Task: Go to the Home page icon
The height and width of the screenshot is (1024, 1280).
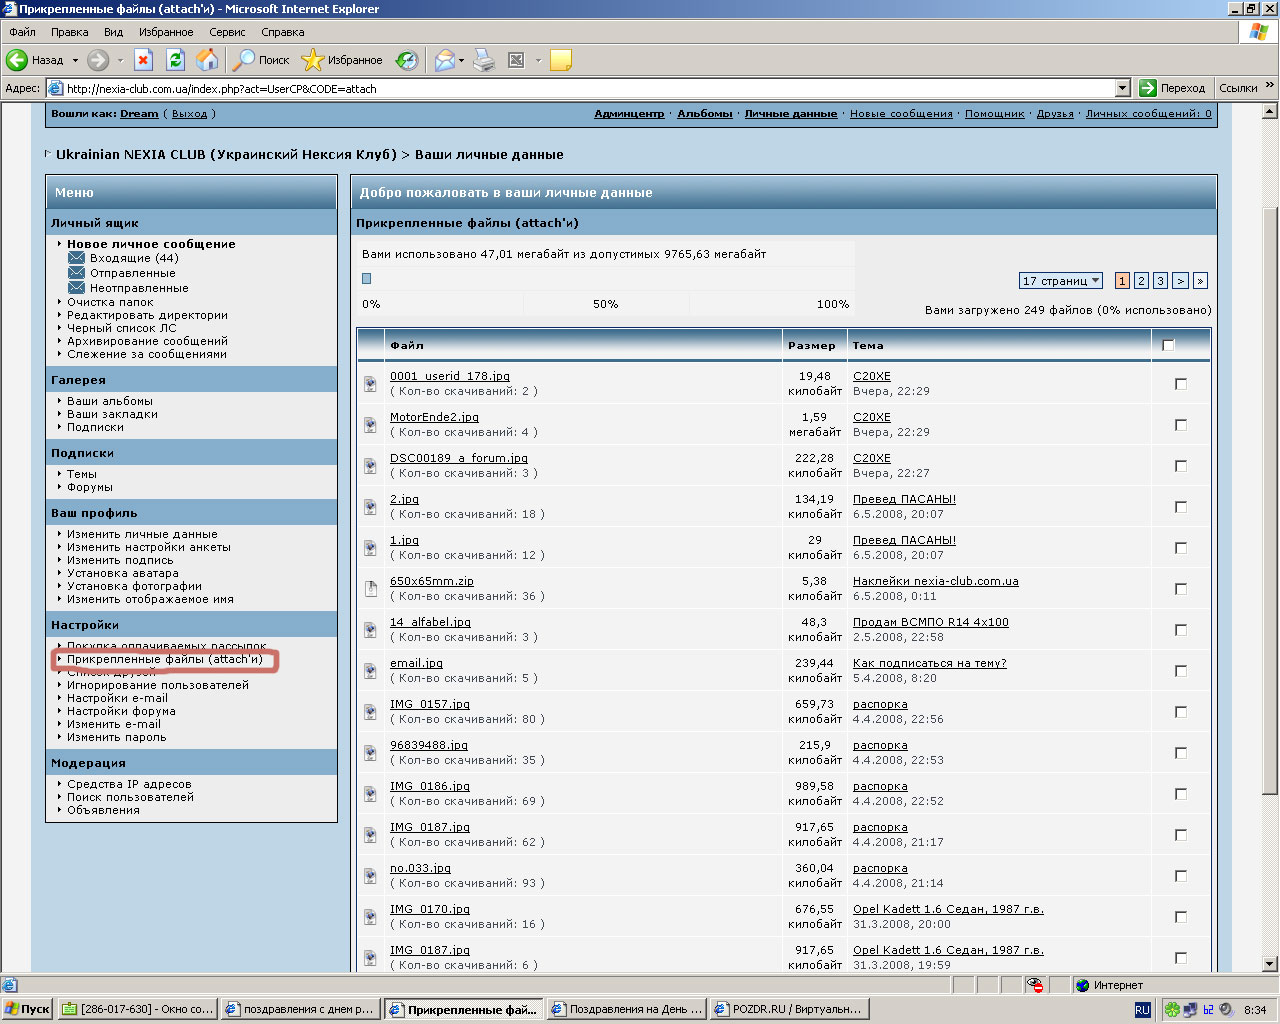Action: pos(207,60)
